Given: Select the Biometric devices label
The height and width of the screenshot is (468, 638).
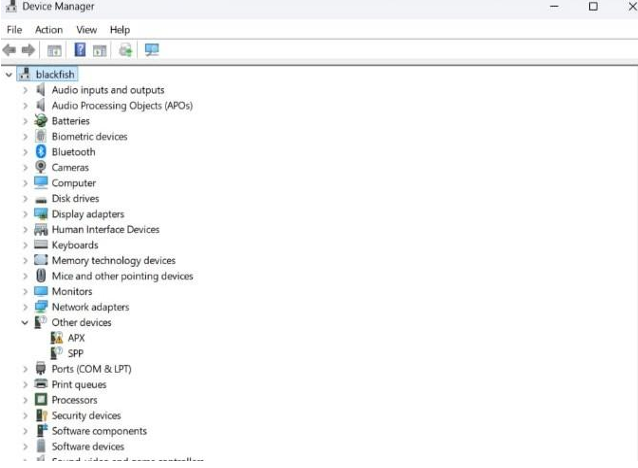Looking at the screenshot, I should [90, 136].
